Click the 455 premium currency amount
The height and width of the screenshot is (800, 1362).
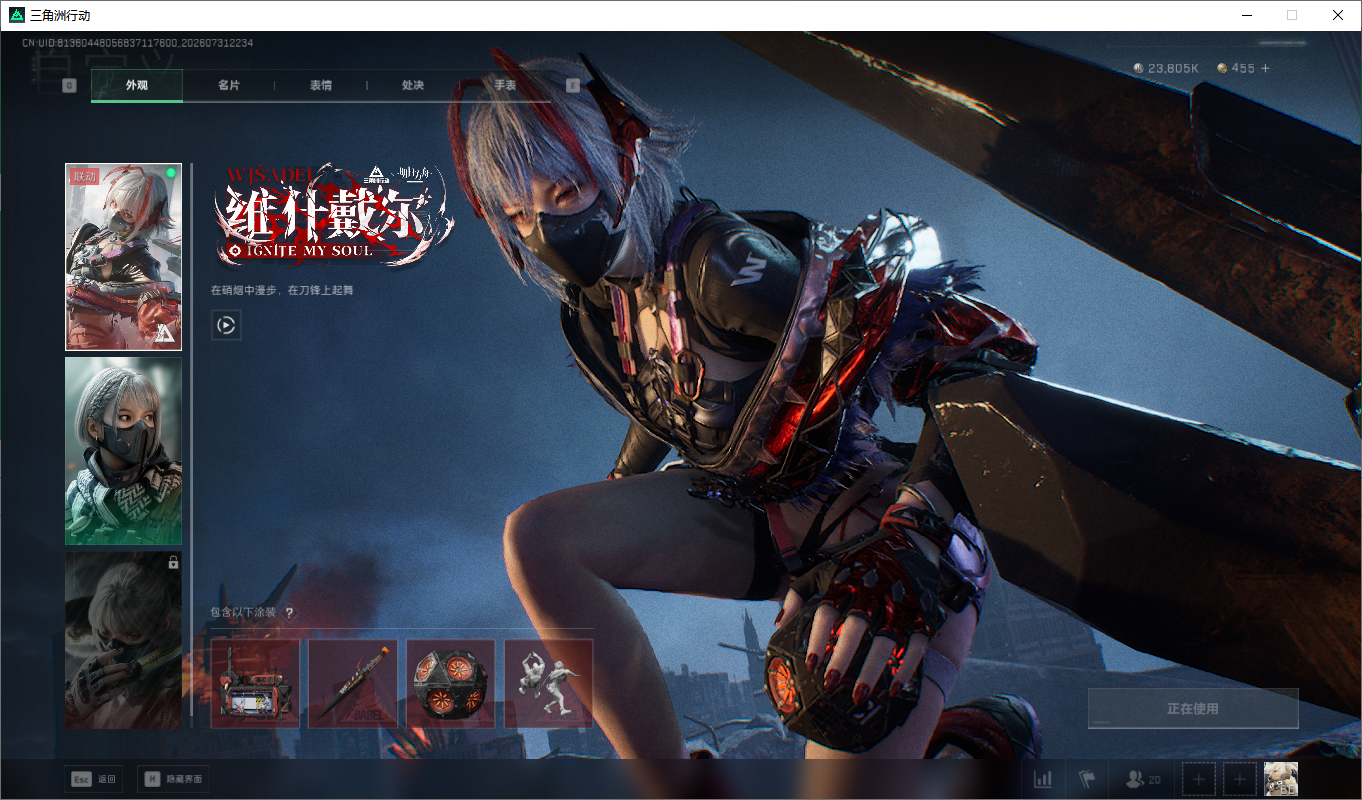[1243, 68]
